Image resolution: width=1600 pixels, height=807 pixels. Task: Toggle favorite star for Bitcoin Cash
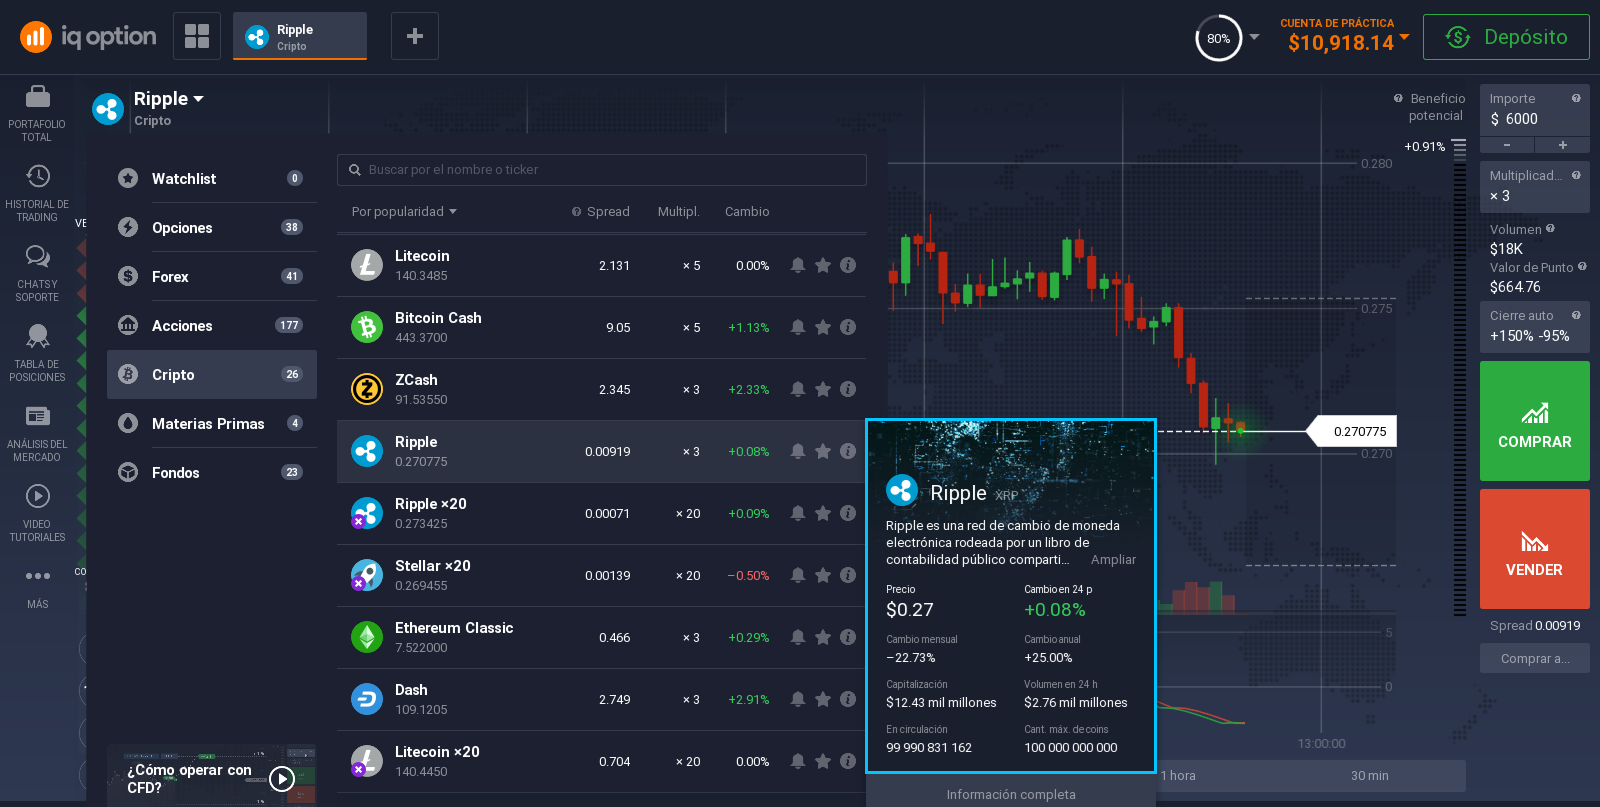823,327
